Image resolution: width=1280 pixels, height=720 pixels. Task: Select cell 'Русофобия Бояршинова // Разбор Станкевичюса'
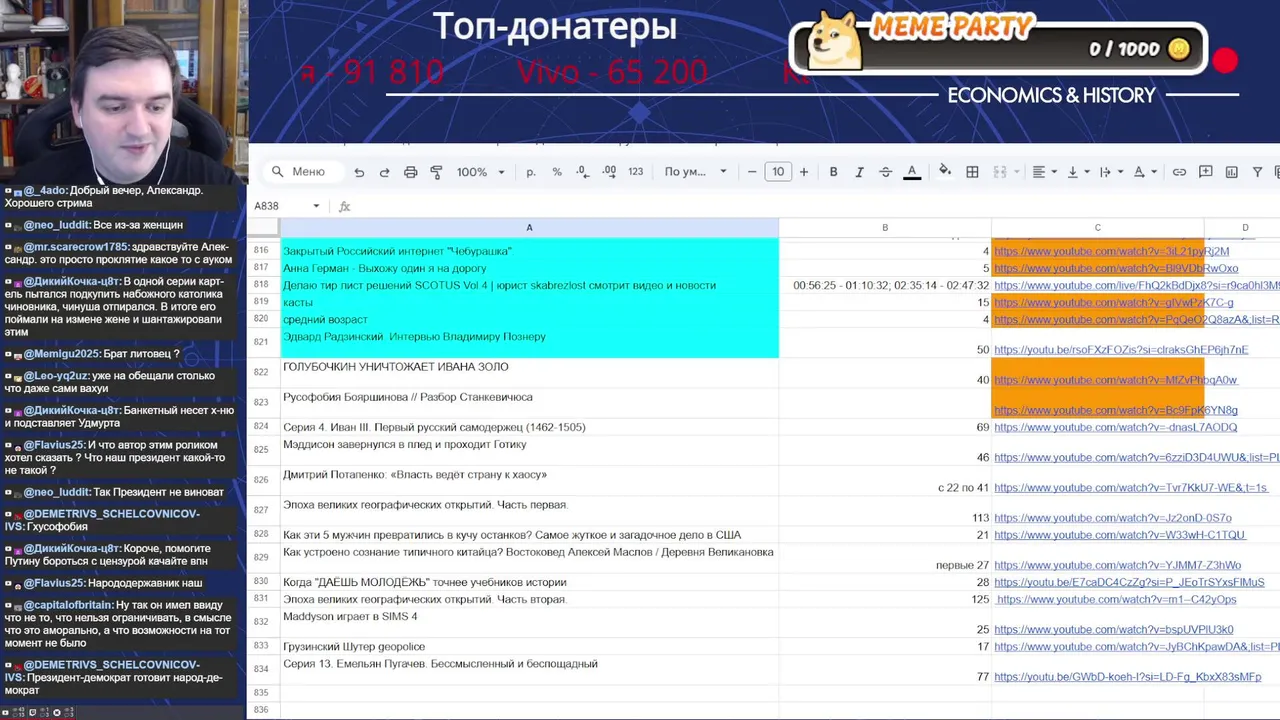click(529, 404)
